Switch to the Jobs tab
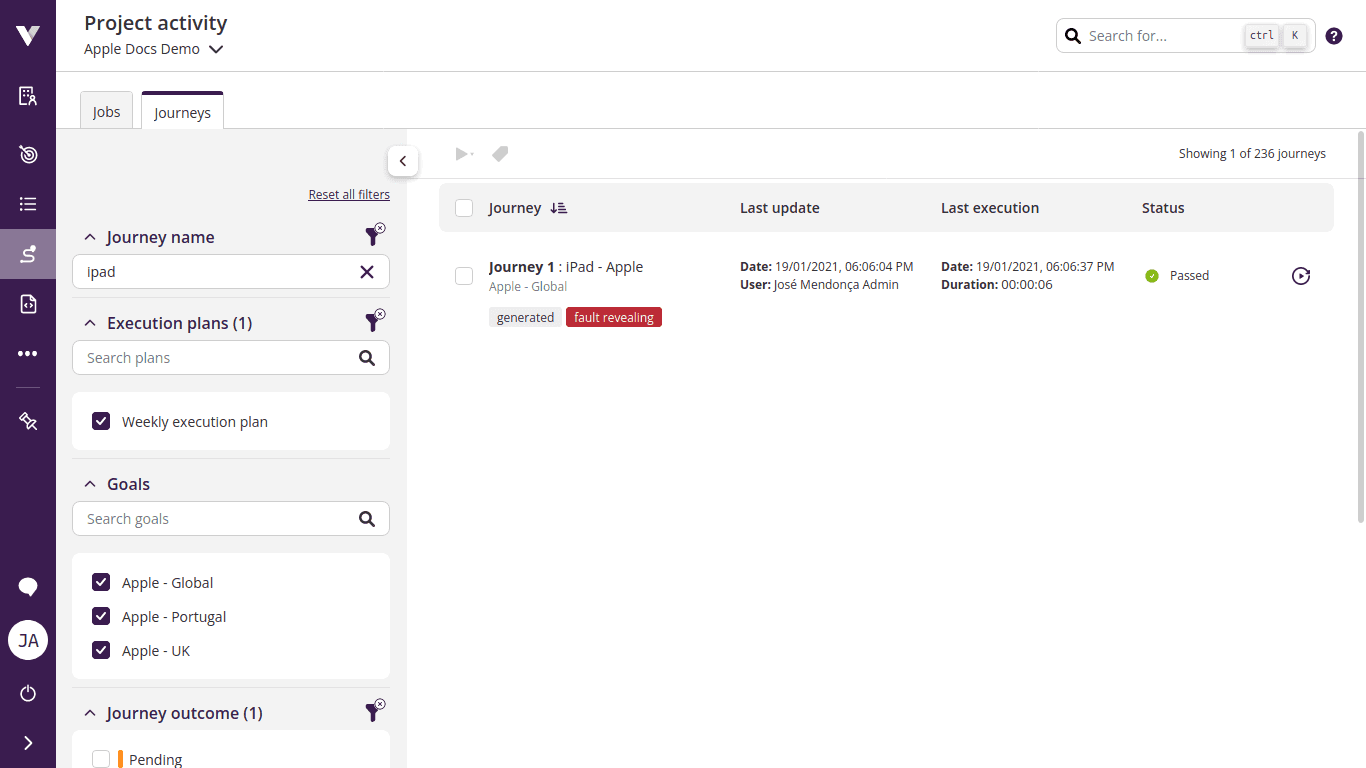The image size is (1366, 768). click(107, 112)
